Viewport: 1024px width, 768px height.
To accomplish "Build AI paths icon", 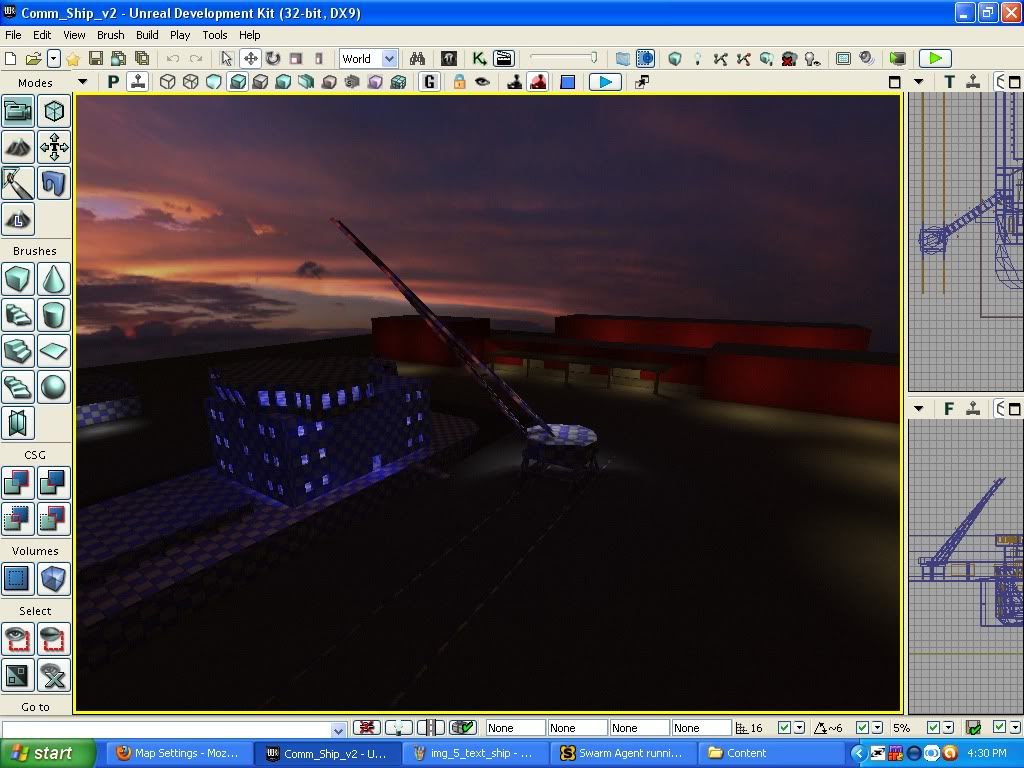I will (x=720, y=59).
